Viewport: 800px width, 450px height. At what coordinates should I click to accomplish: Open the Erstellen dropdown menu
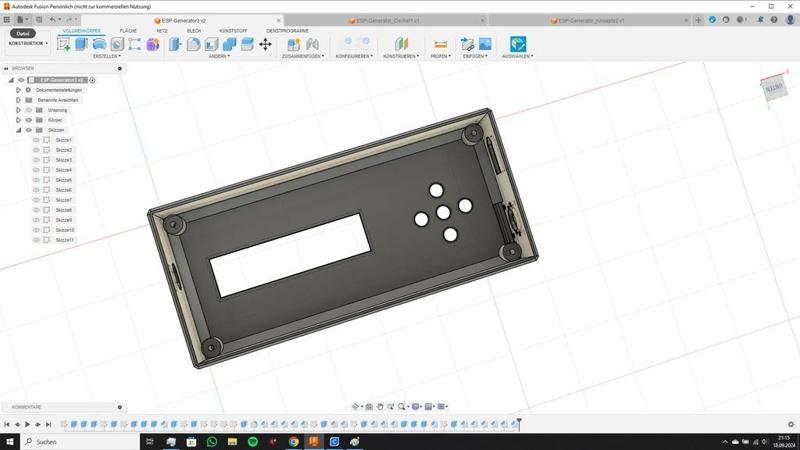[107, 56]
